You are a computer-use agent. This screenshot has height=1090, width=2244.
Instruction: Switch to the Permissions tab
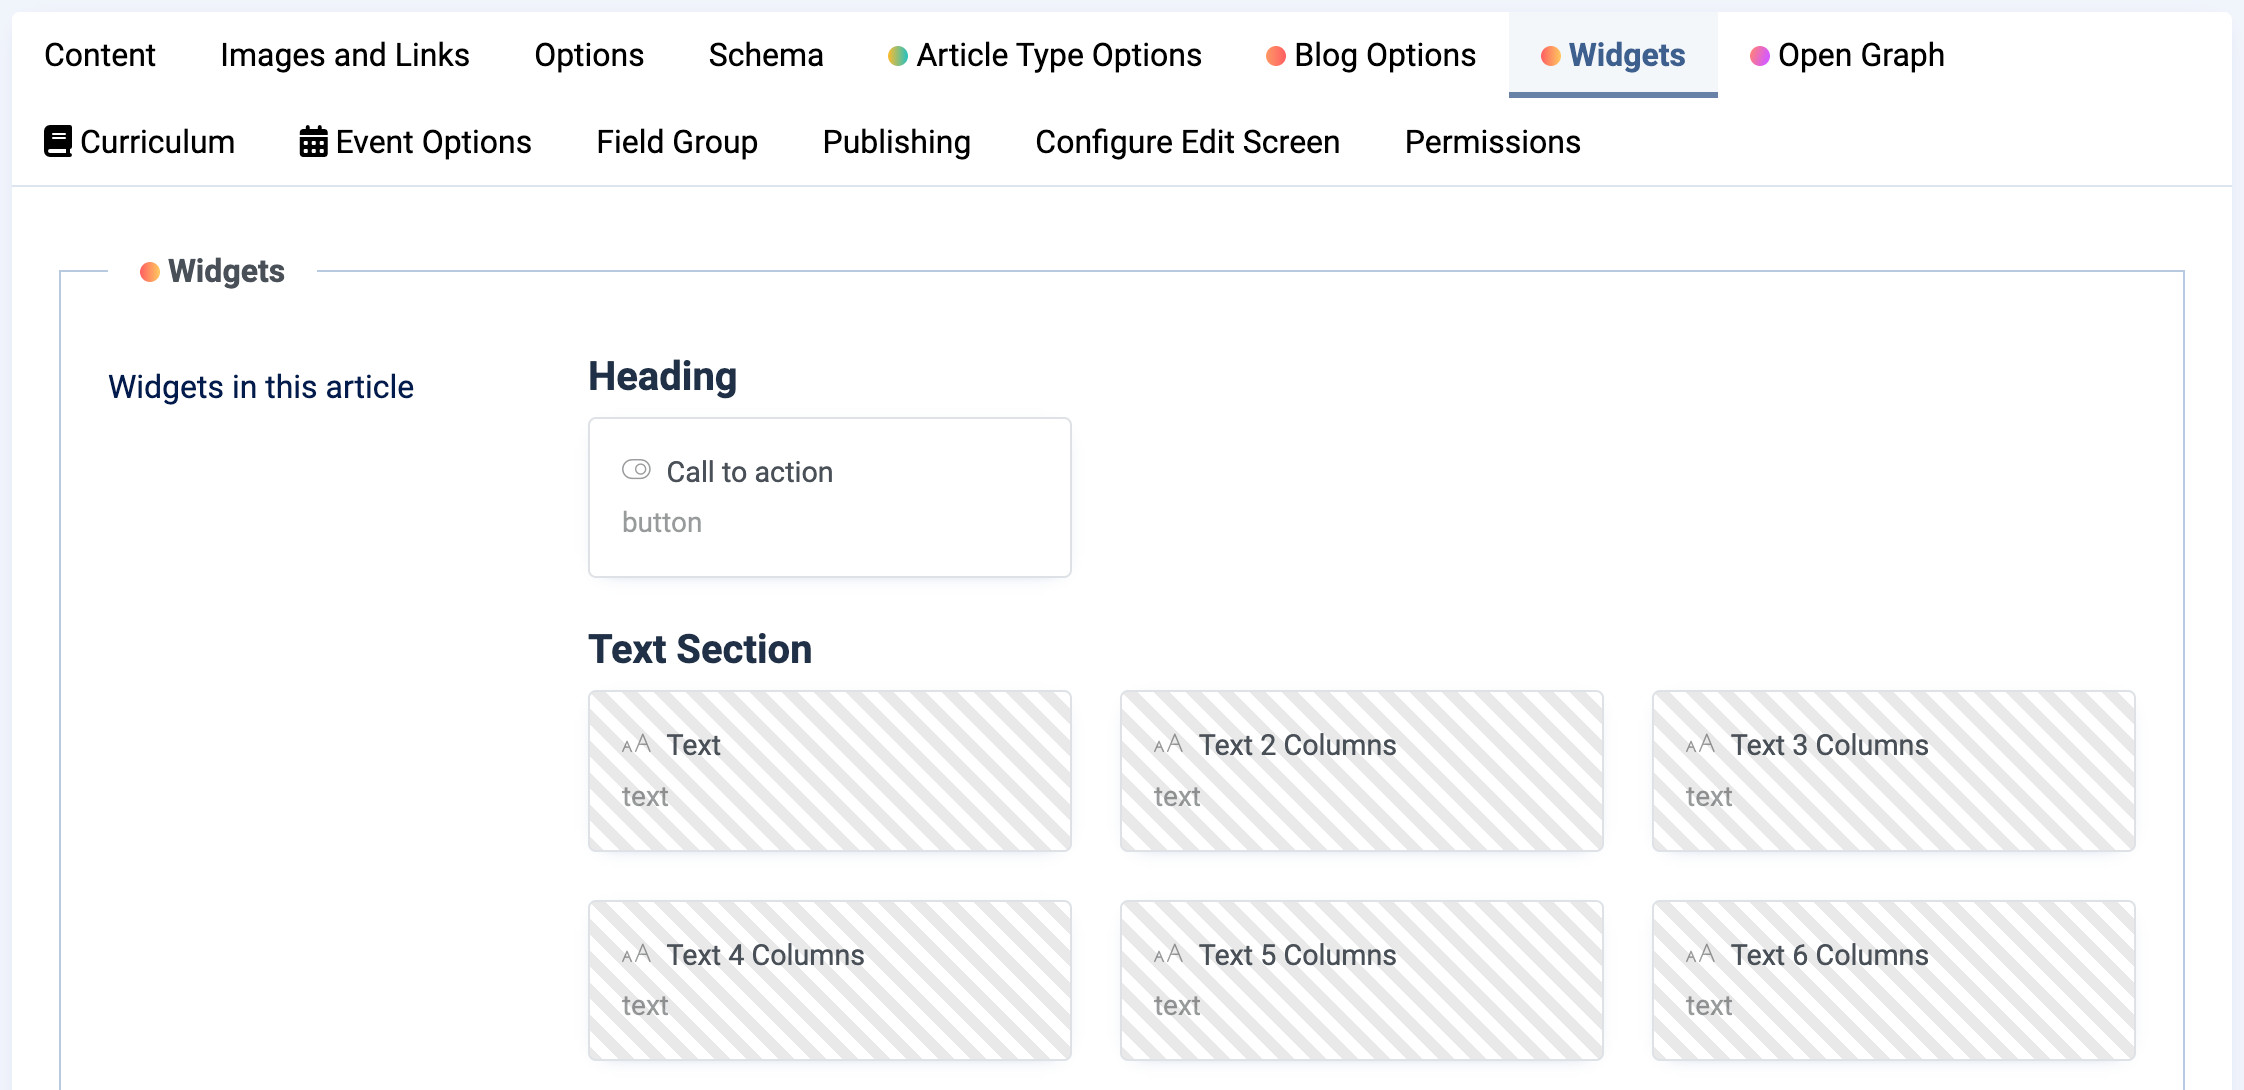click(1493, 142)
